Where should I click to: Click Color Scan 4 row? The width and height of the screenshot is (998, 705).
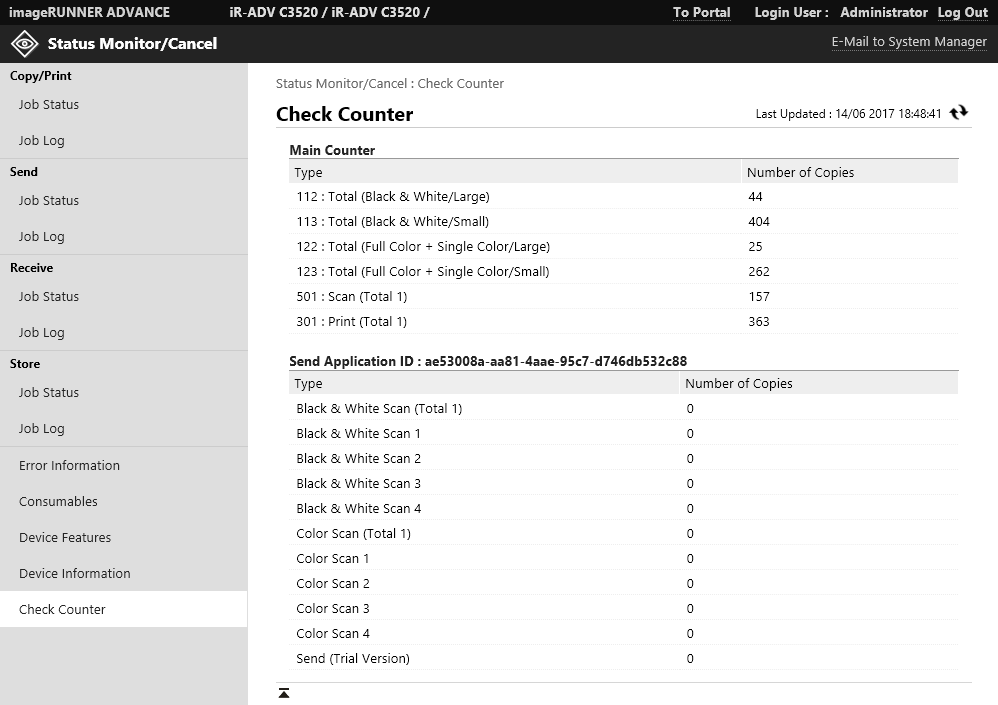click(x=624, y=634)
